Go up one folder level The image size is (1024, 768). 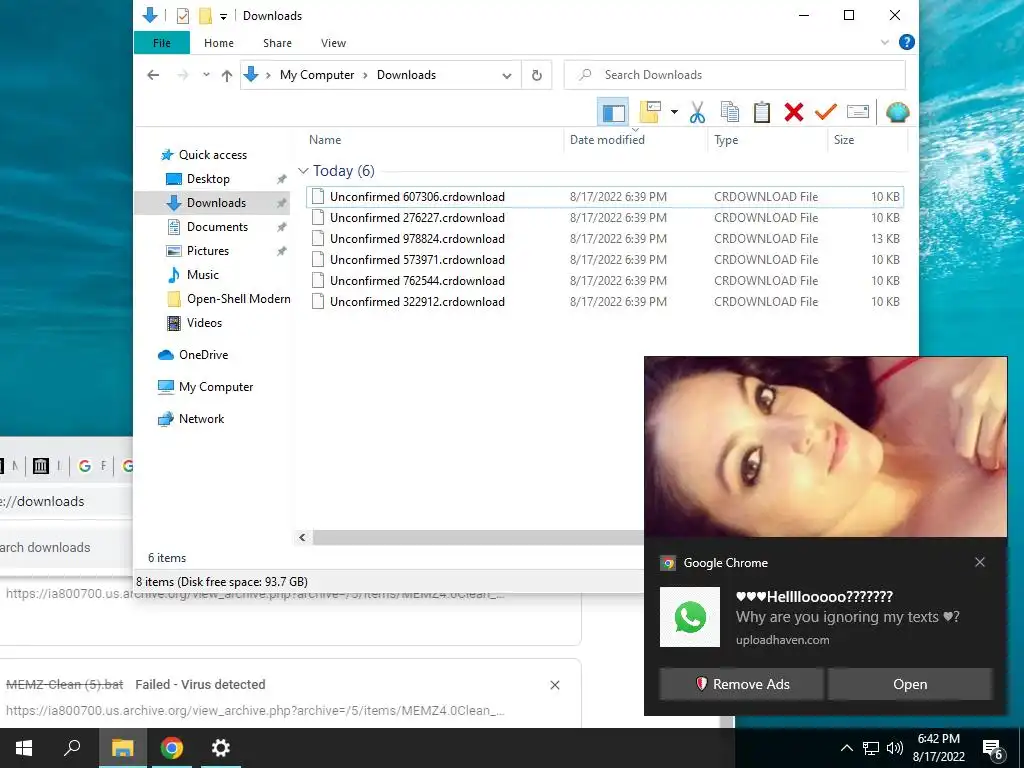227,75
